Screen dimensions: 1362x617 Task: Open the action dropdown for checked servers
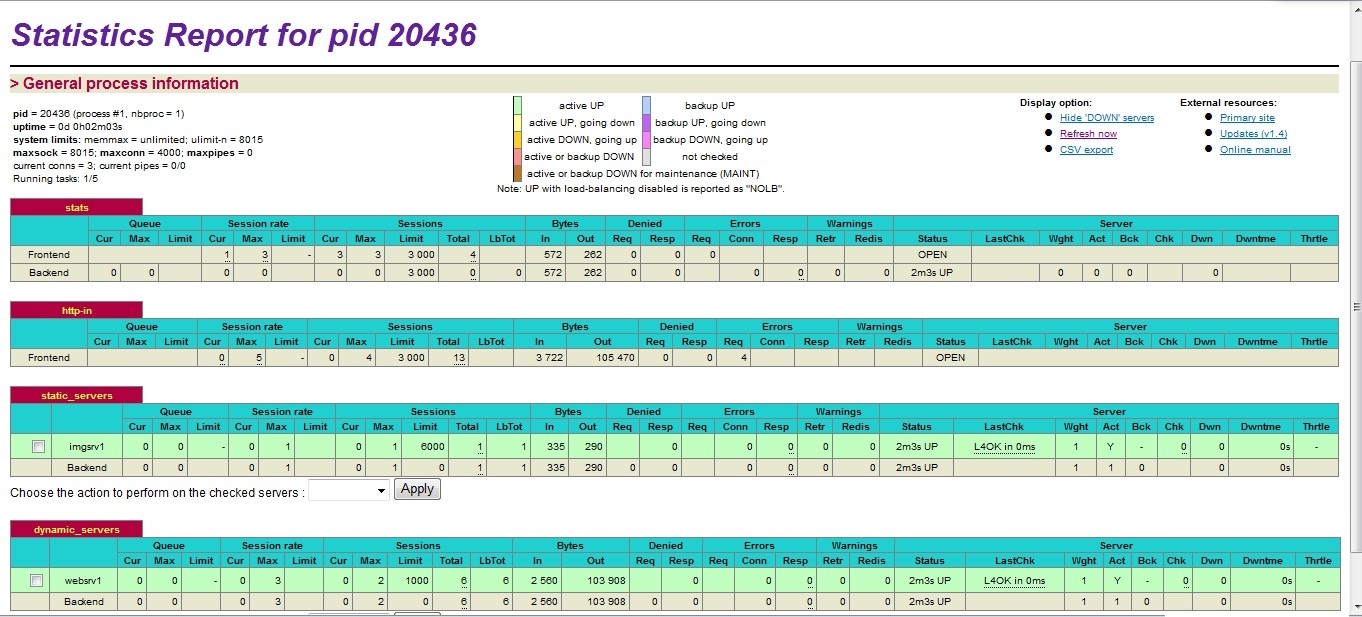point(349,490)
